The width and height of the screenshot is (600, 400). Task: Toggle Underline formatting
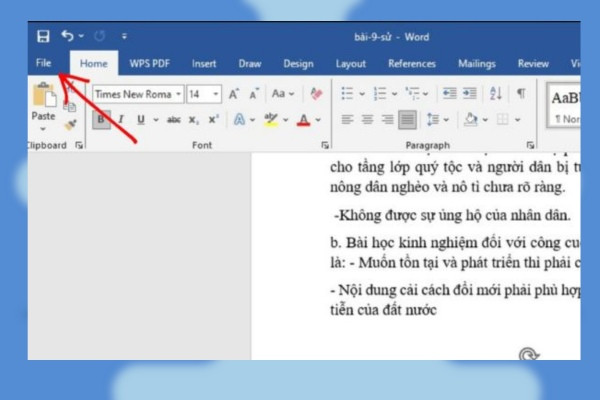click(x=141, y=120)
